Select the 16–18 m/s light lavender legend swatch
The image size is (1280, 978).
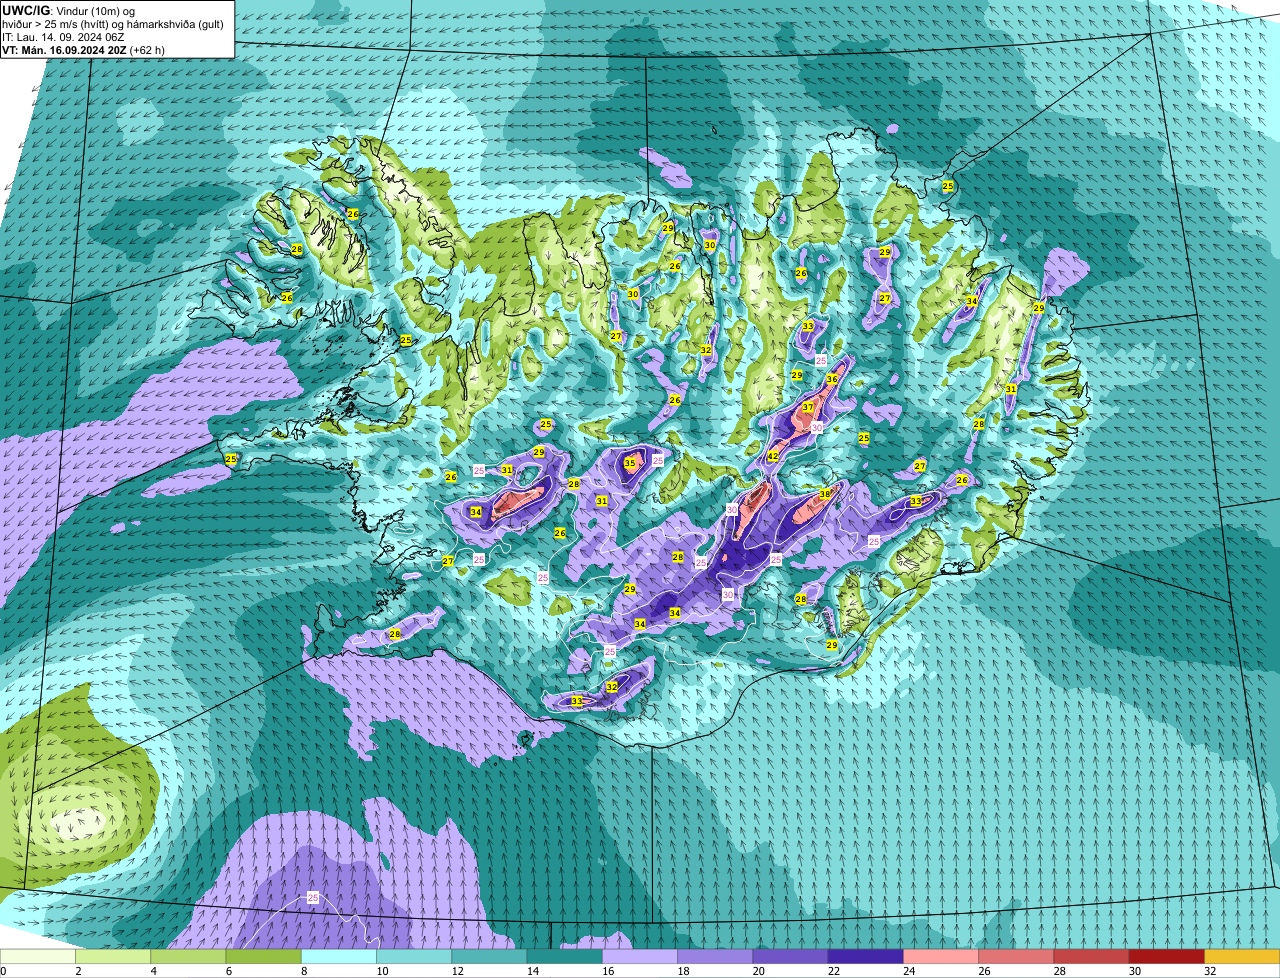(x=640, y=957)
